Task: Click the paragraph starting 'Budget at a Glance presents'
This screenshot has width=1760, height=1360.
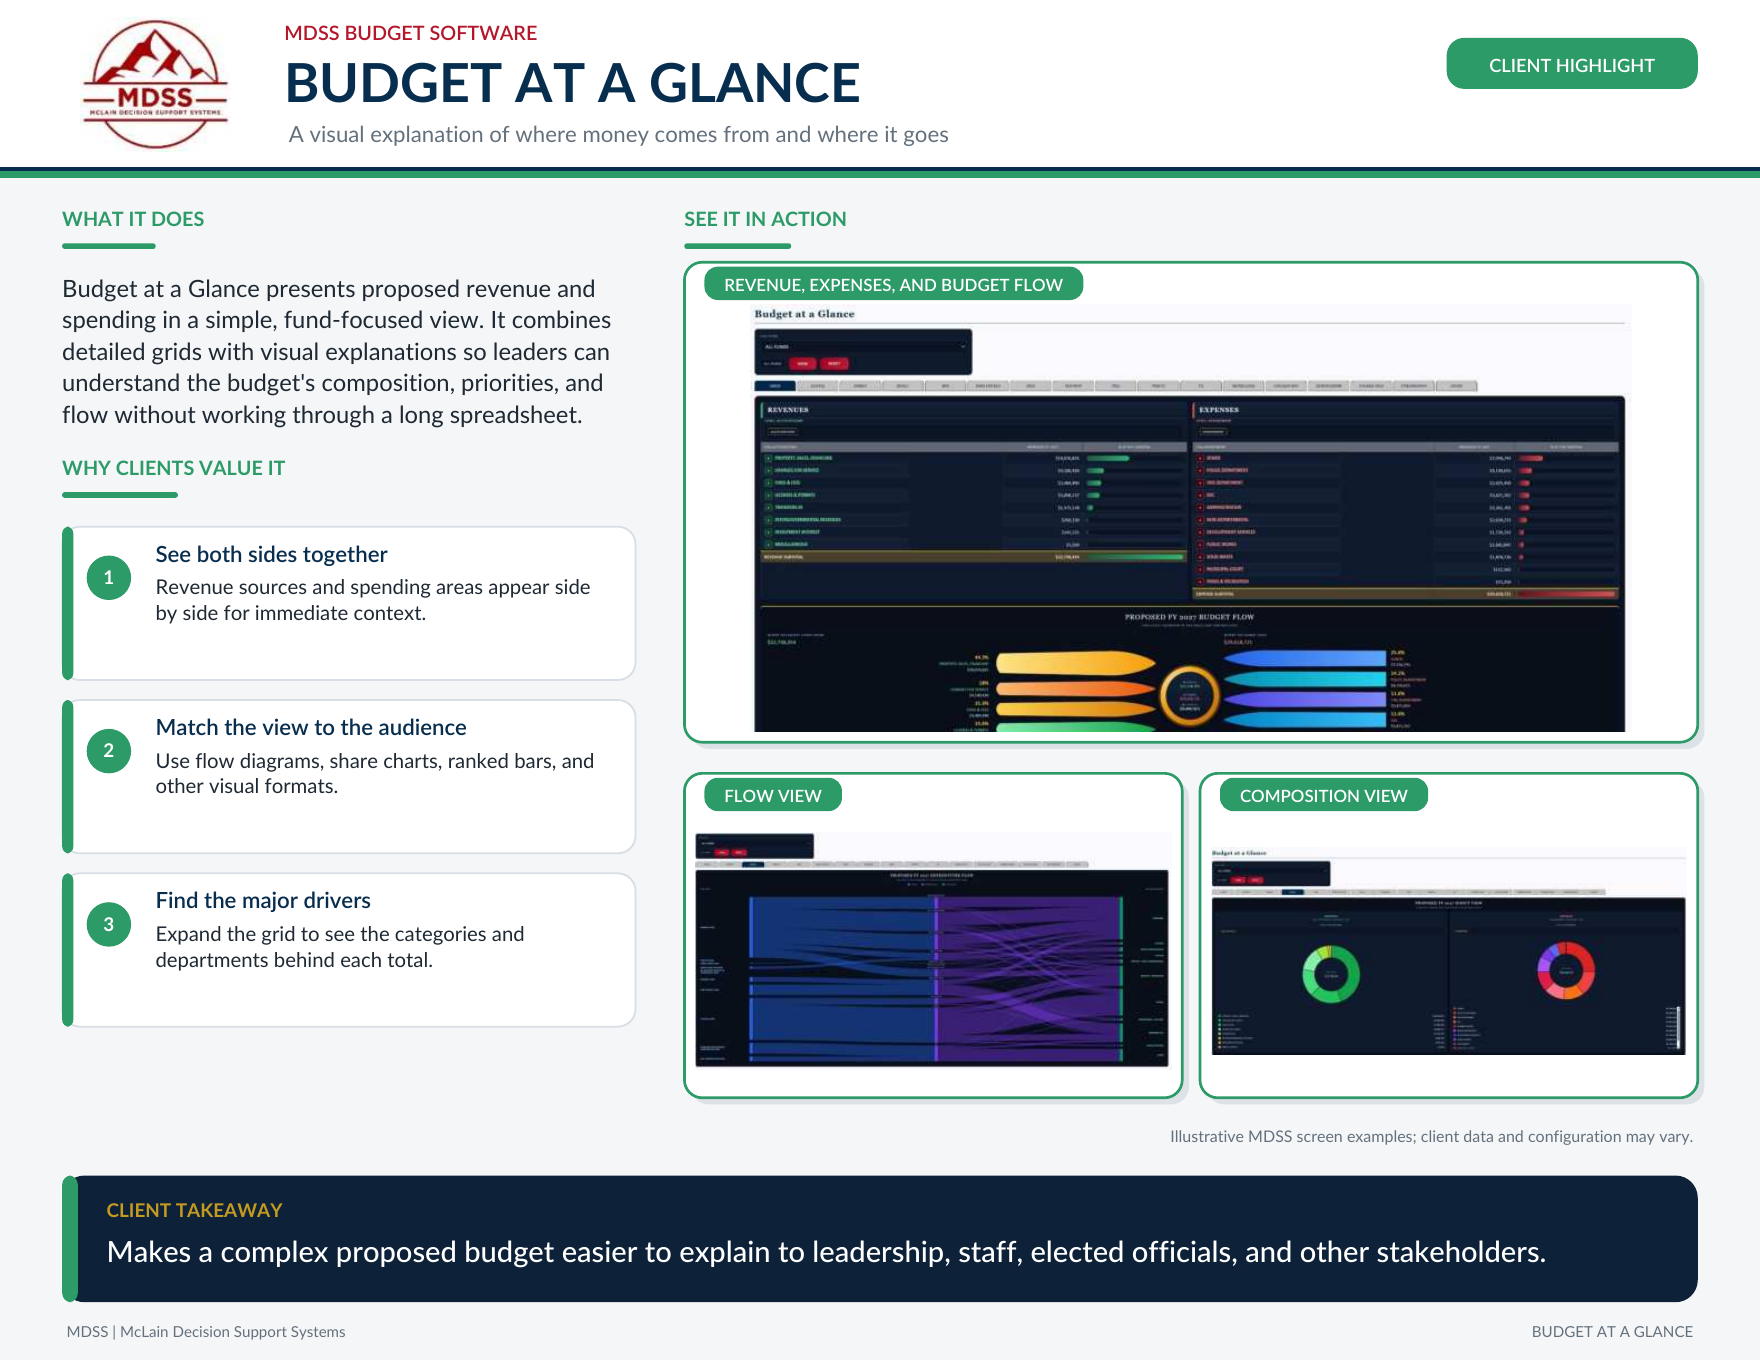Action: click(x=337, y=352)
